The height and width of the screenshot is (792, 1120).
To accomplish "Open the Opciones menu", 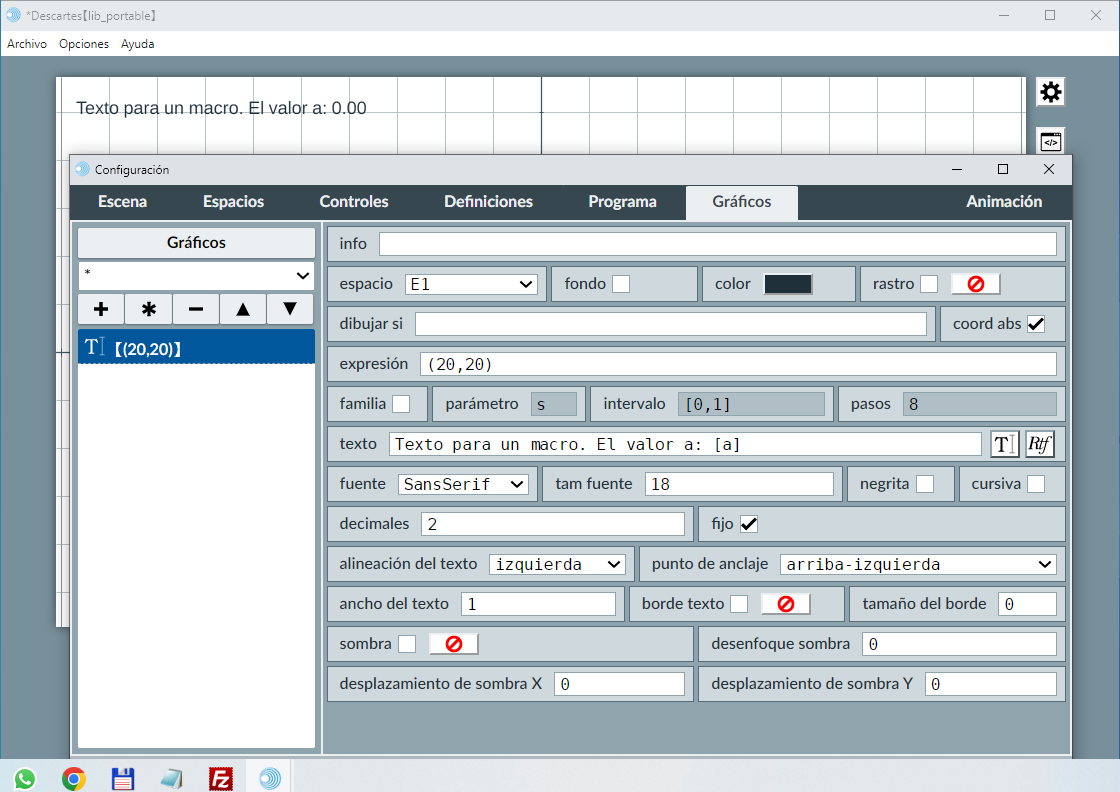I will click(84, 44).
